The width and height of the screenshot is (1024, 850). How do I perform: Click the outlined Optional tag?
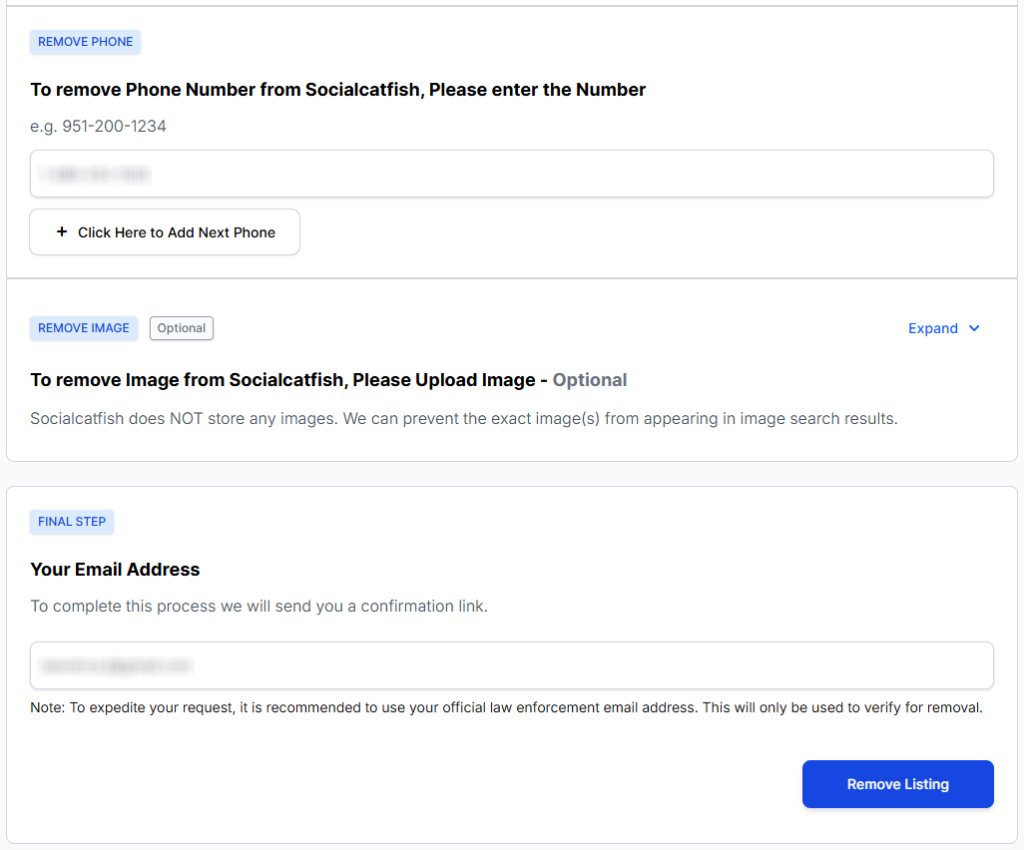click(x=181, y=328)
